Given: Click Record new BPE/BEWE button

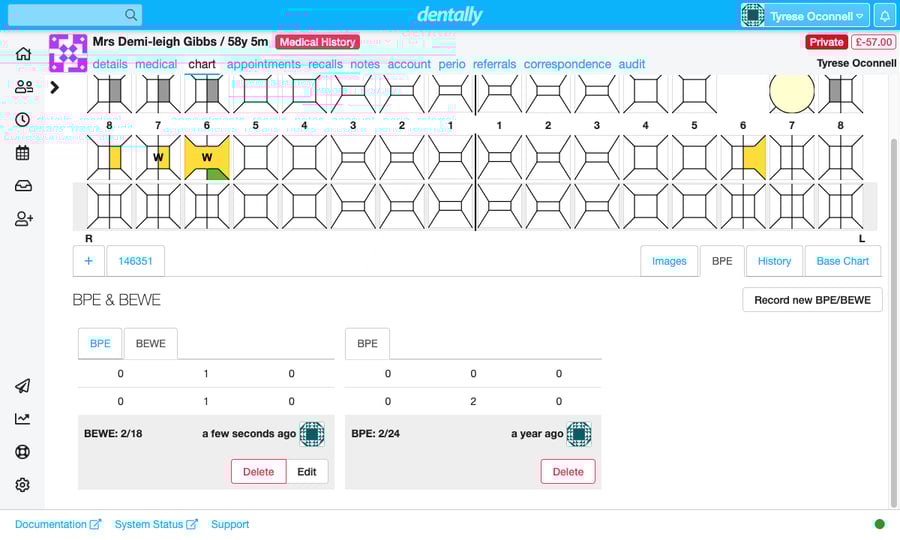Looking at the screenshot, I should 812,300.
